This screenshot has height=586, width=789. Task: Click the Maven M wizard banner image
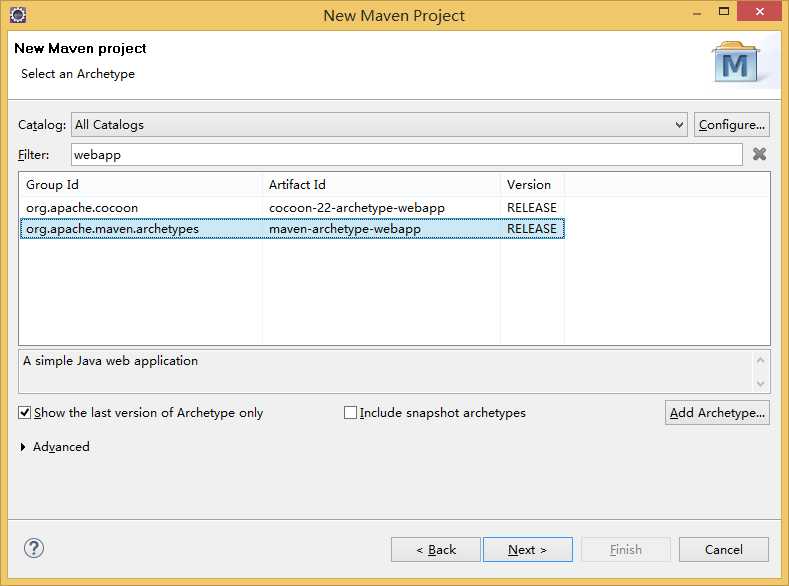[x=736, y=63]
